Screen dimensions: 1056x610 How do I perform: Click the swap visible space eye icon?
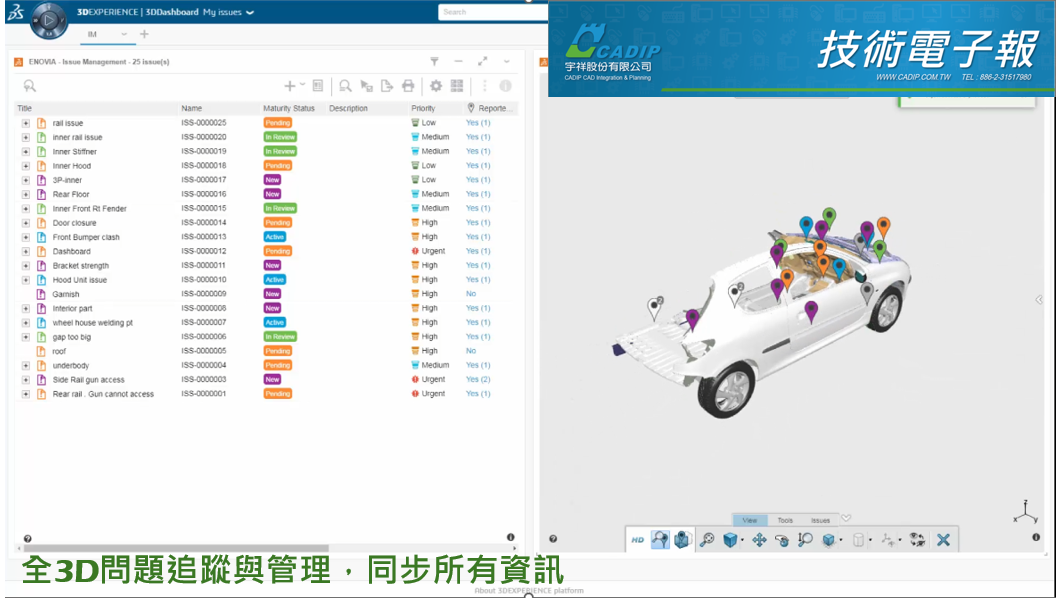(917, 539)
